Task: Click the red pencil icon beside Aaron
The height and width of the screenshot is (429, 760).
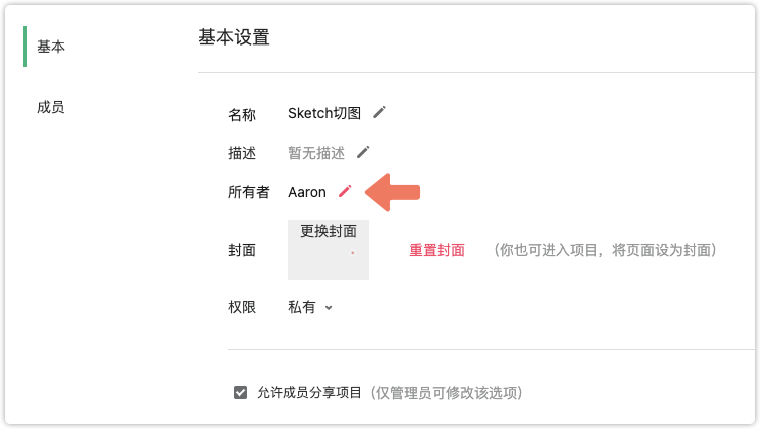Action: [345, 191]
